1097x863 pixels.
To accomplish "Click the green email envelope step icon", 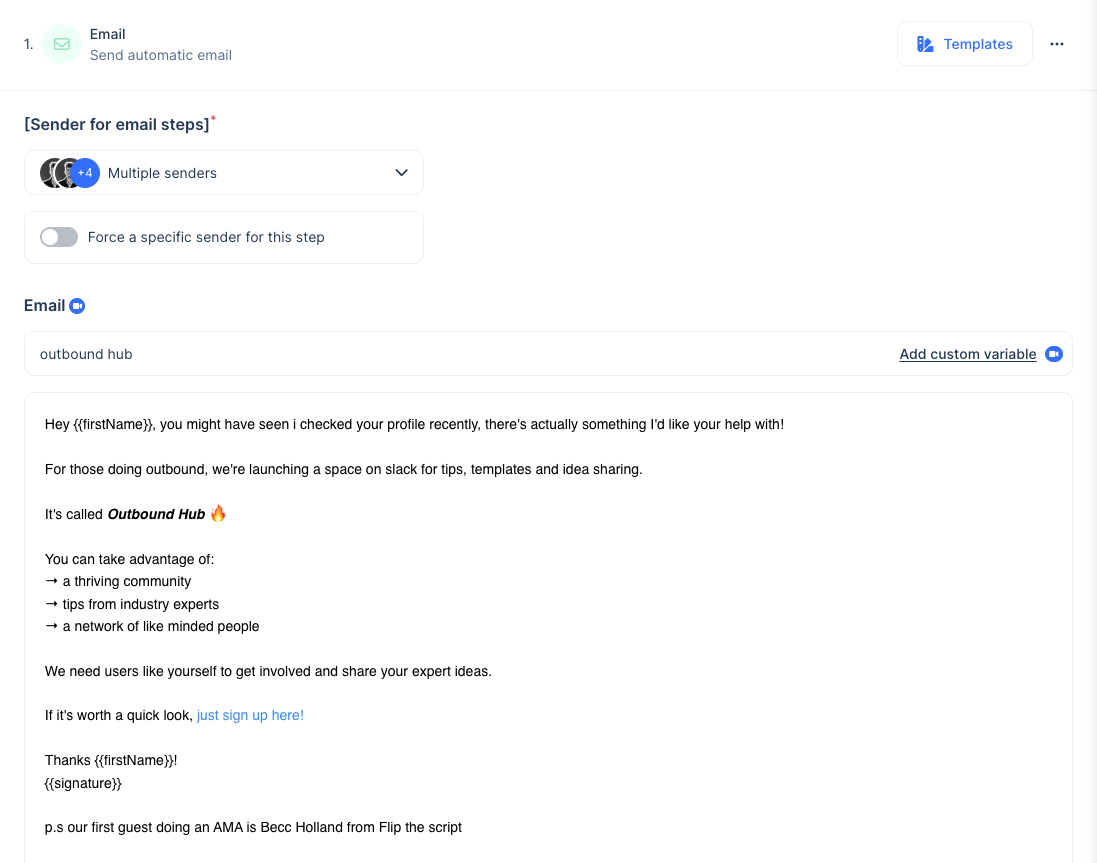I will coord(62,44).
